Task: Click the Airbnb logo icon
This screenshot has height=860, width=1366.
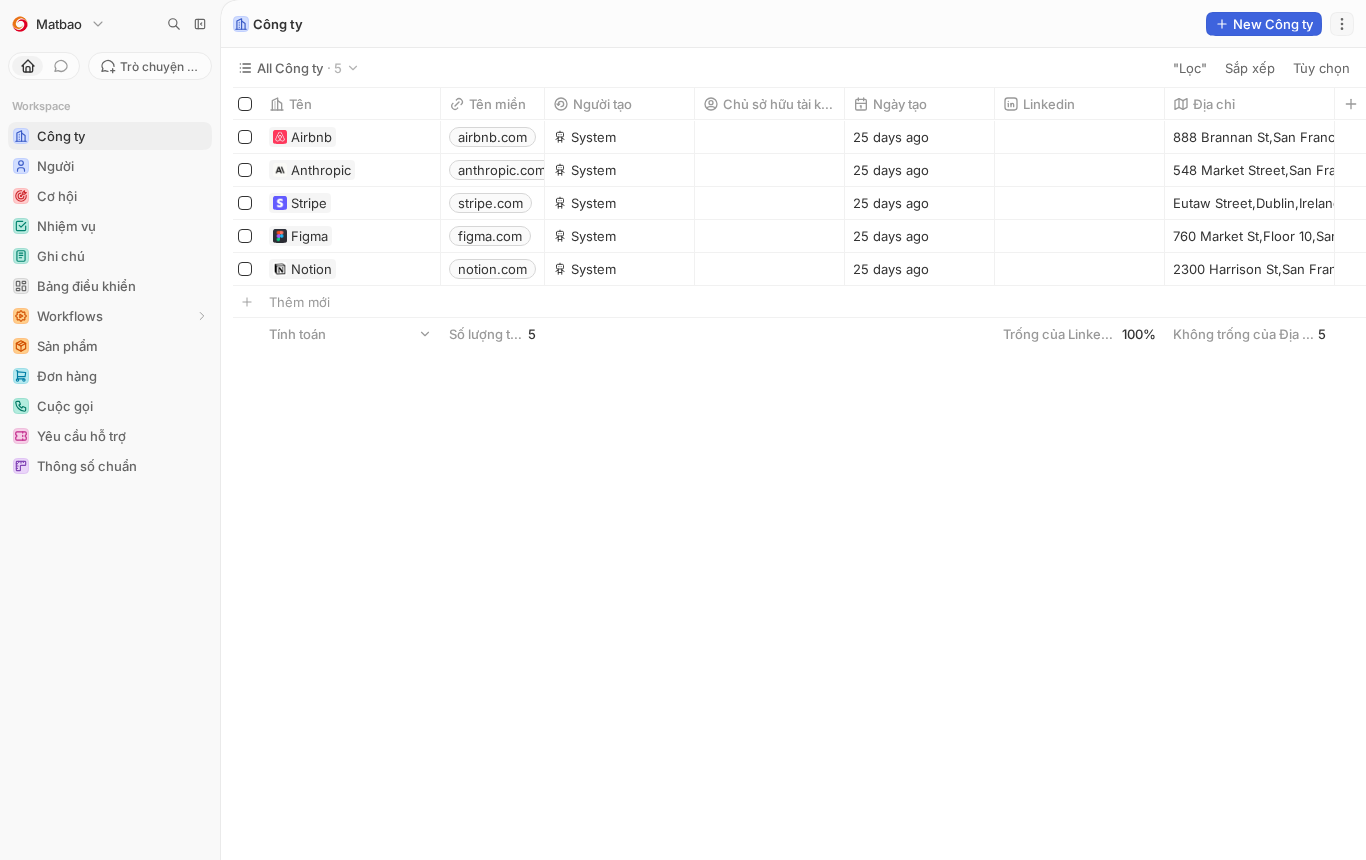Action: click(280, 137)
